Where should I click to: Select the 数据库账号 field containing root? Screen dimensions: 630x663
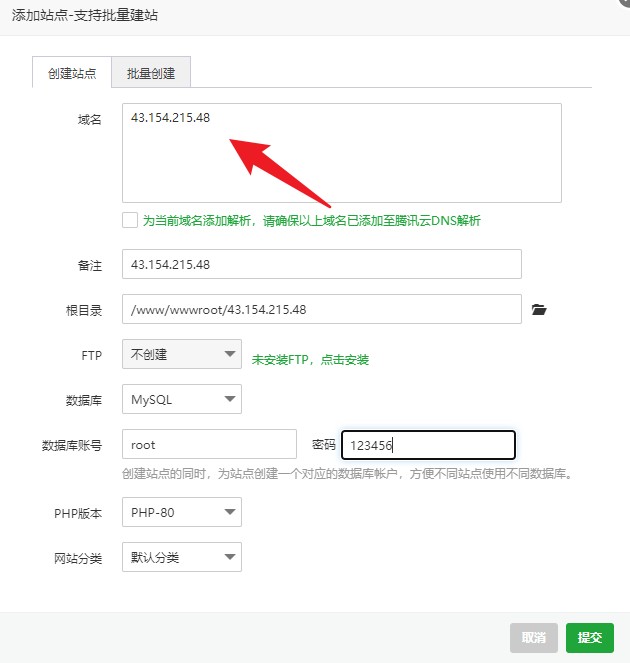[209, 444]
